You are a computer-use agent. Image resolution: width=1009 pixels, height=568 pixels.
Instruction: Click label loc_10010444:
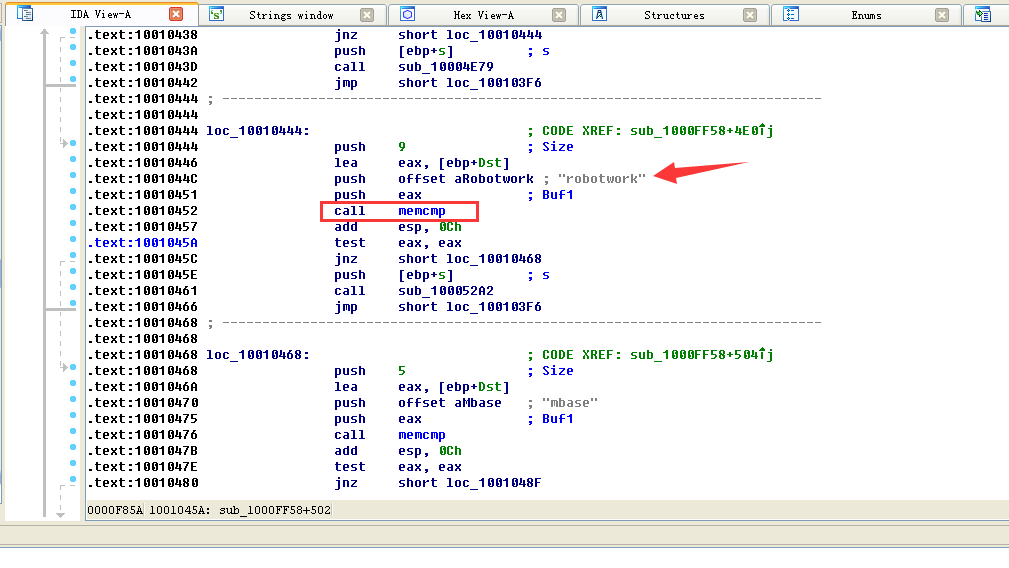tap(258, 131)
